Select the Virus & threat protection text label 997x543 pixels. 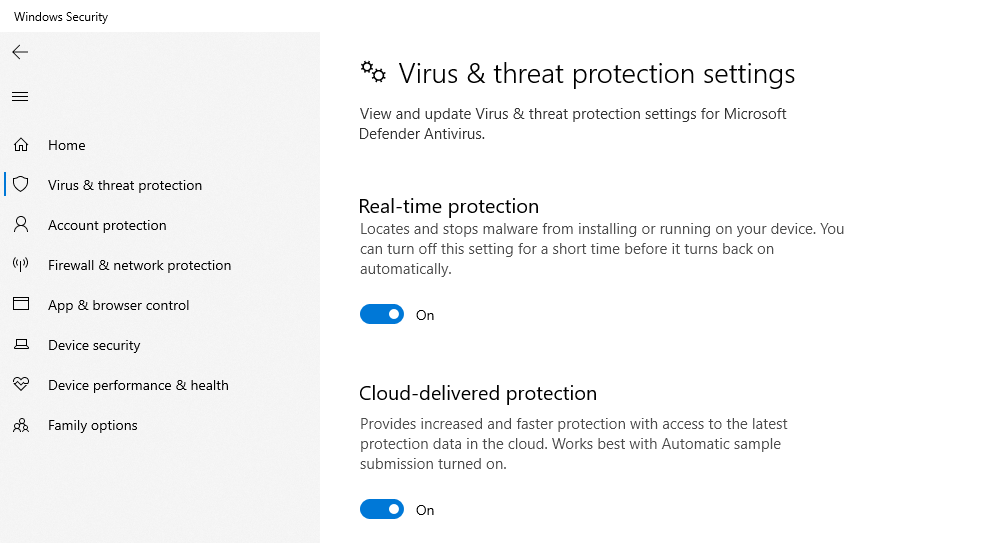tap(125, 185)
